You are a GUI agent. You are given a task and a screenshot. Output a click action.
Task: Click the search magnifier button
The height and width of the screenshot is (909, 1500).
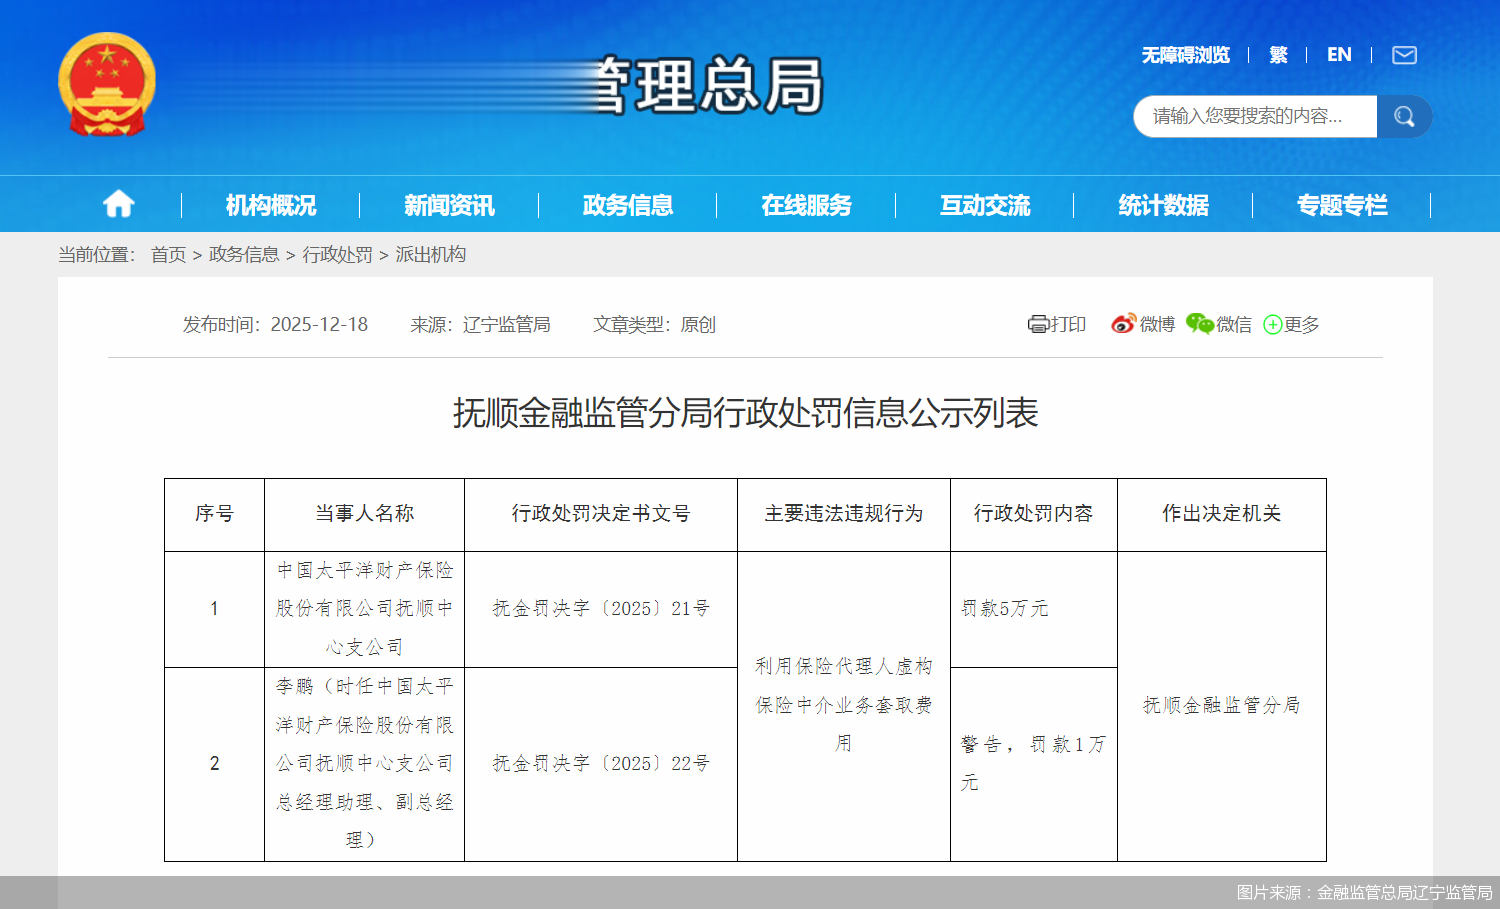coord(1404,117)
